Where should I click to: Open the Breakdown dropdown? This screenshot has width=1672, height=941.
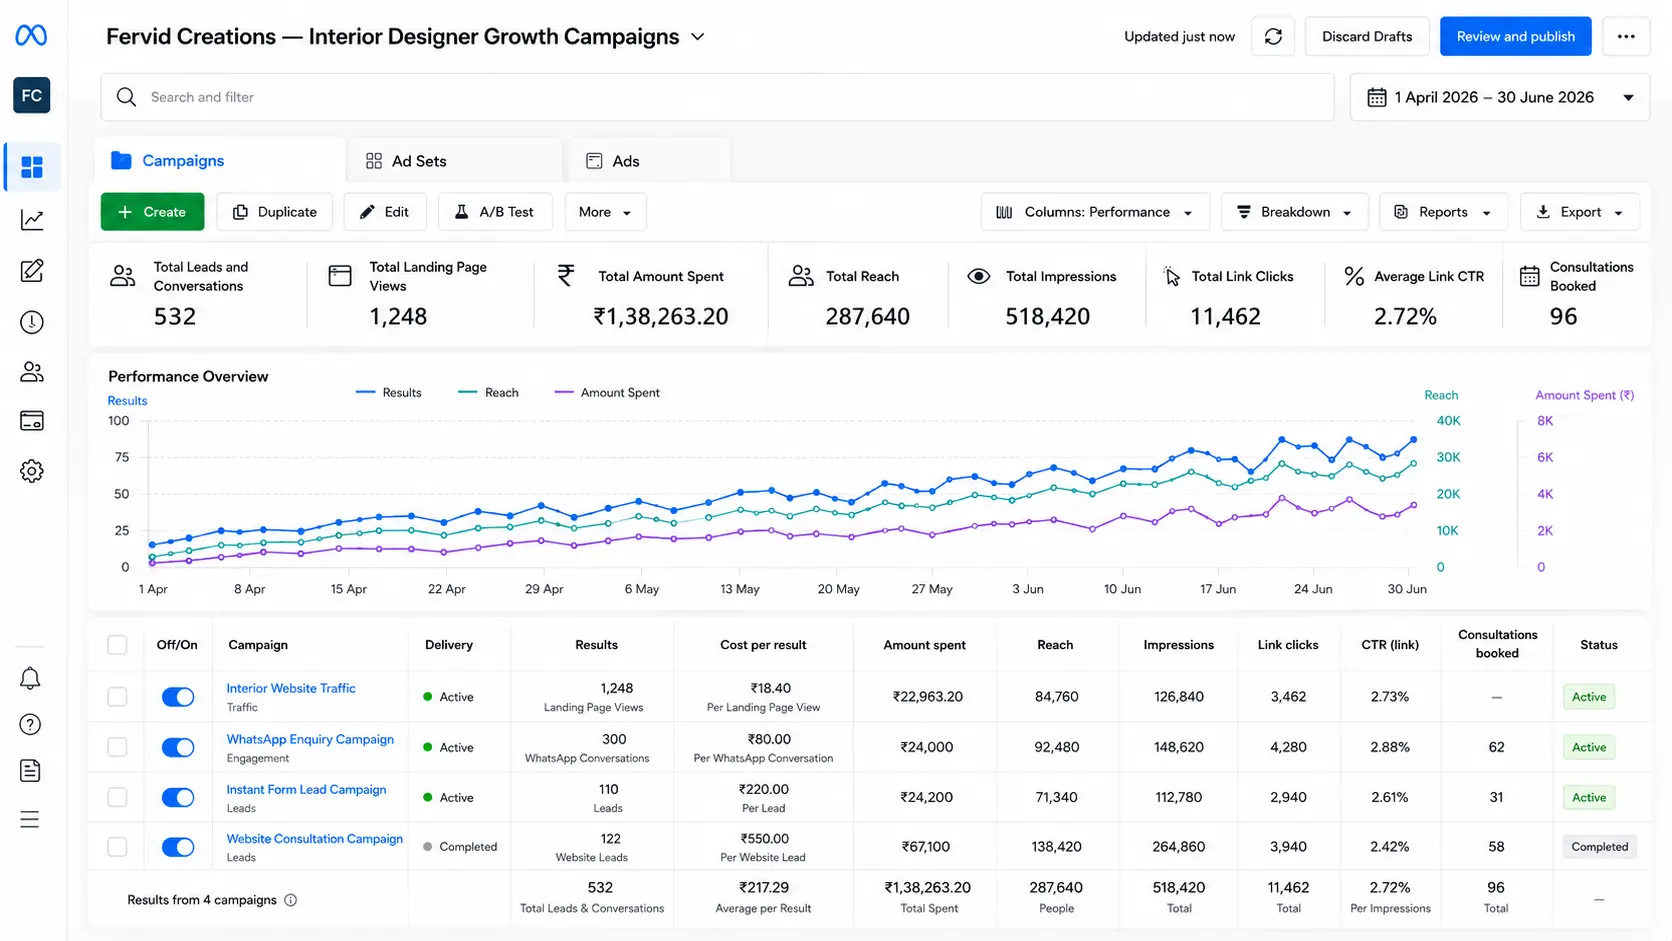(1296, 212)
